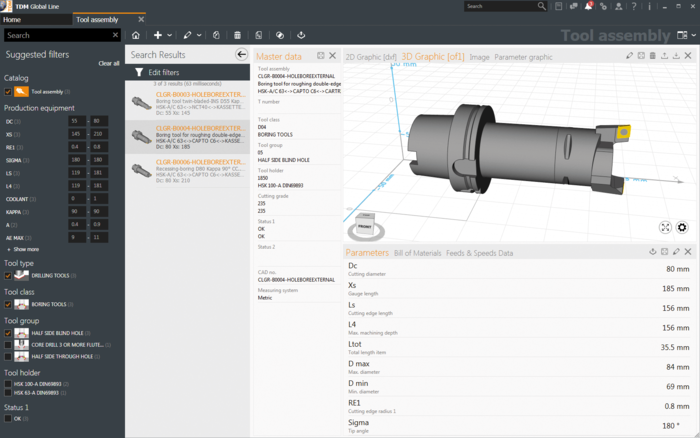Click the XS maximum value field 210
Image resolution: width=700 pixels, height=438 pixels.
[99, 134]
